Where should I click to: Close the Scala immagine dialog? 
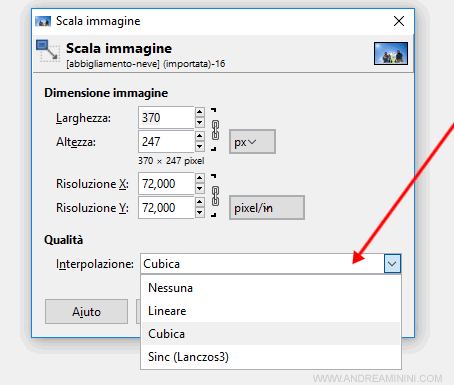click(399, 21)
